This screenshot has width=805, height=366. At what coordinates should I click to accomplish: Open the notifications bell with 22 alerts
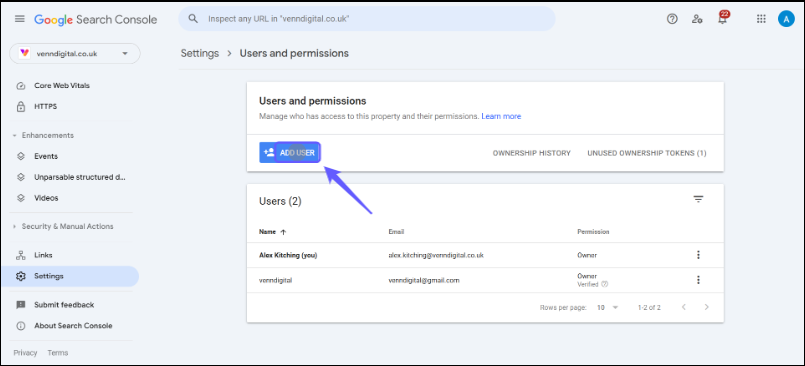[723, 18]
